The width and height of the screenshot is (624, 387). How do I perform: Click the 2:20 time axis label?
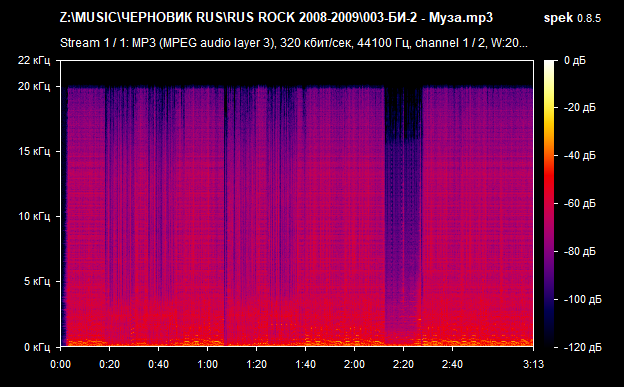(x=403, y=364)
